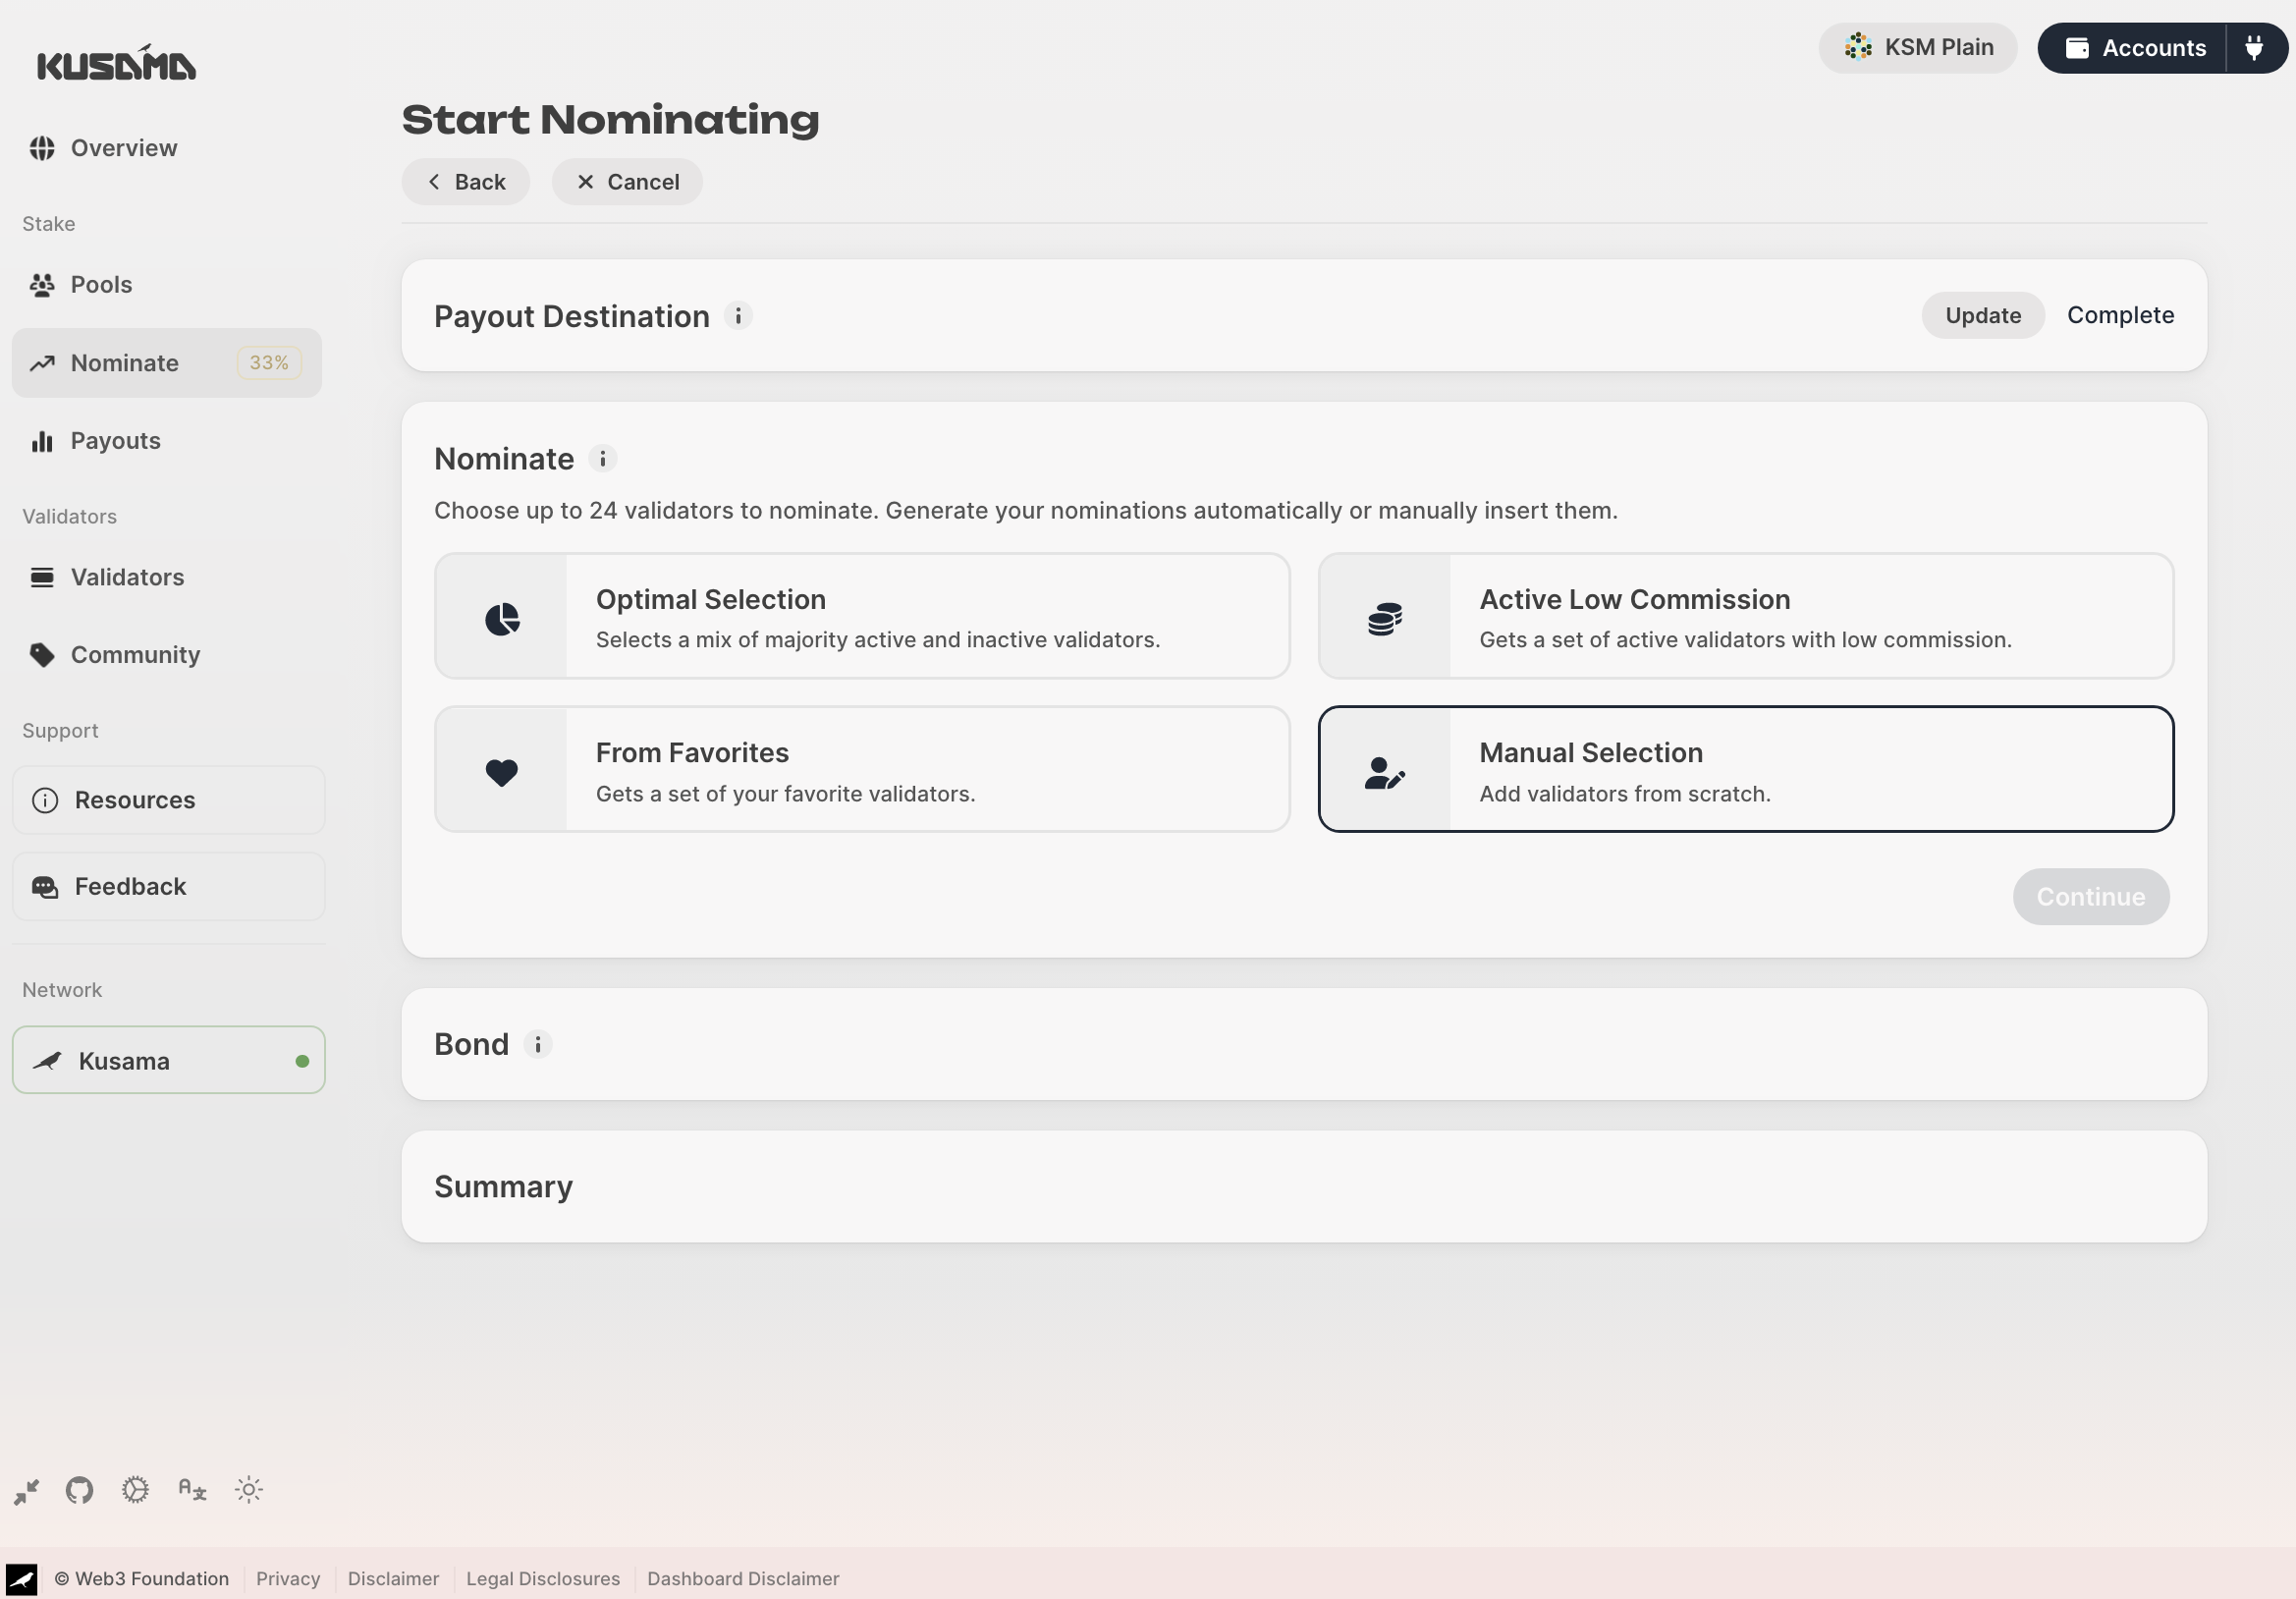Image resolution: width=2296 pixels, height=1599 pixels.
Task: Expand the Bond section info tooltip
Action: pos(539,1044)
